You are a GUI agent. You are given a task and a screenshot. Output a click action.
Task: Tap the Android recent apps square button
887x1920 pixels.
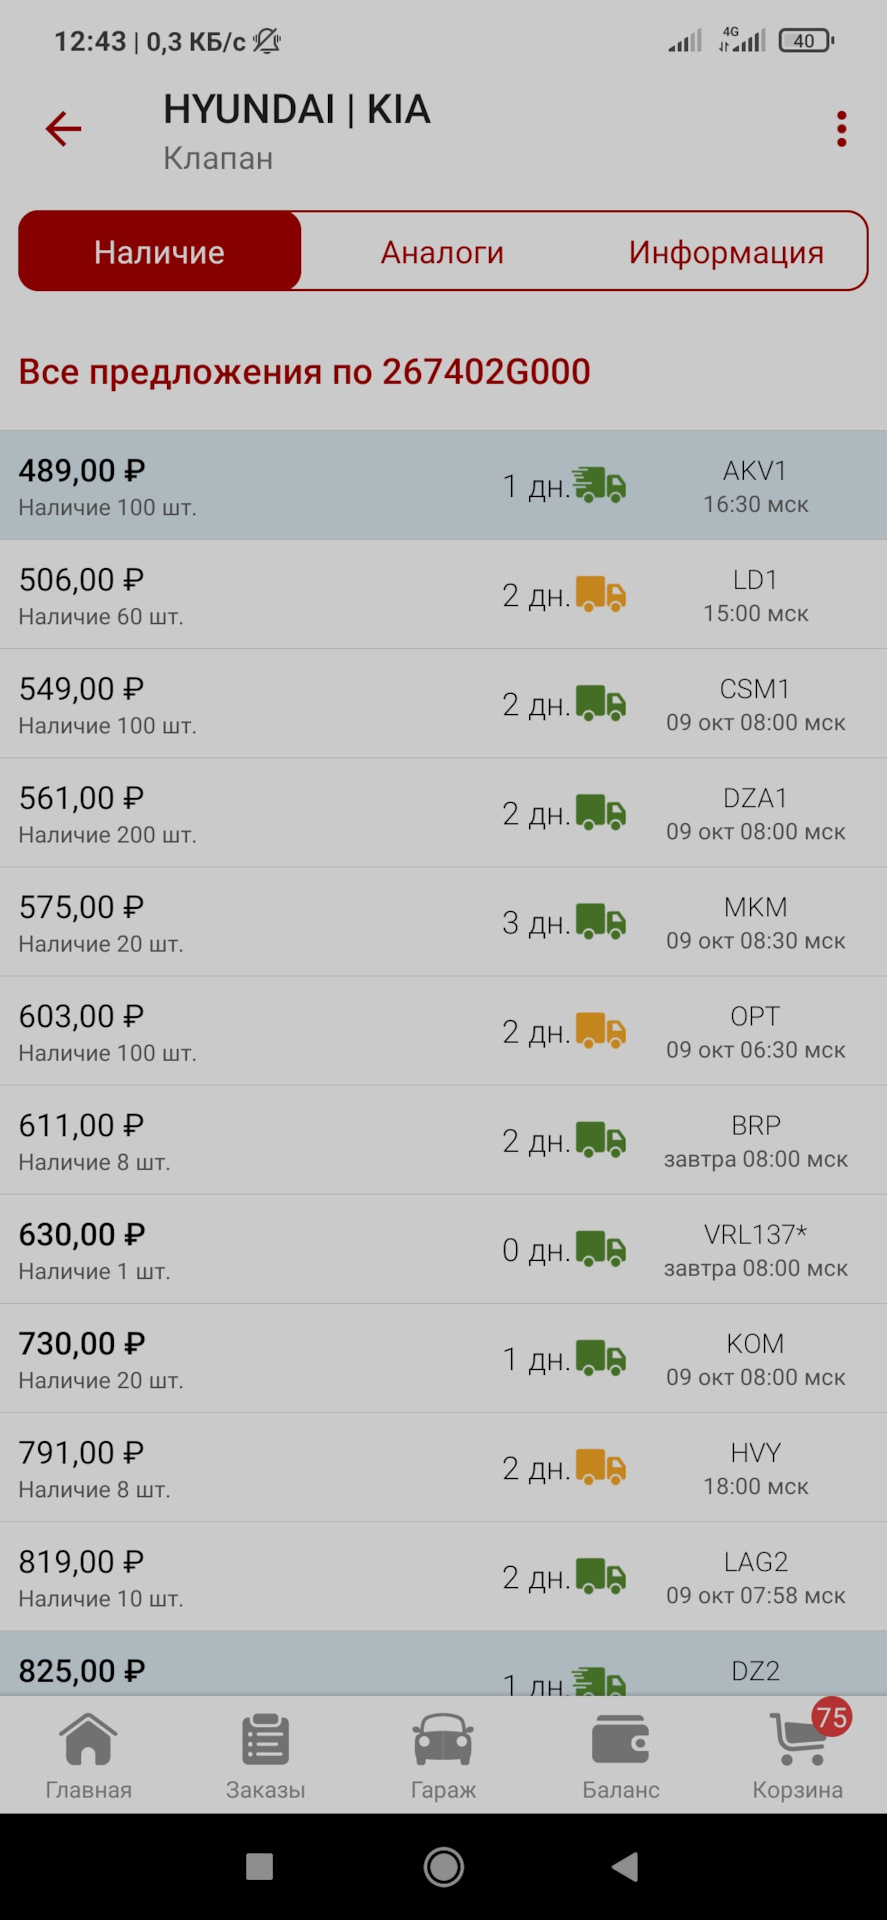coord(260,1866)
